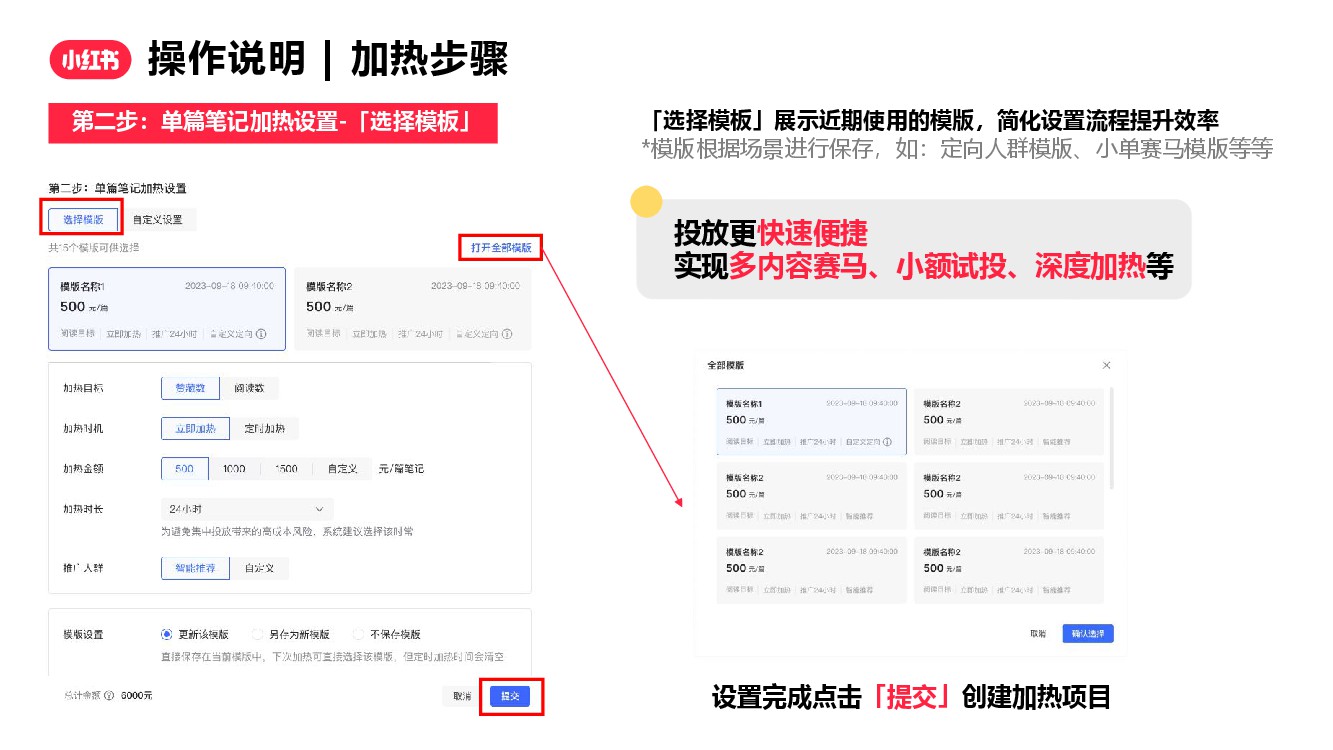
Task: Click help icon next to 总计余额
Action: (x=109, y=695)
